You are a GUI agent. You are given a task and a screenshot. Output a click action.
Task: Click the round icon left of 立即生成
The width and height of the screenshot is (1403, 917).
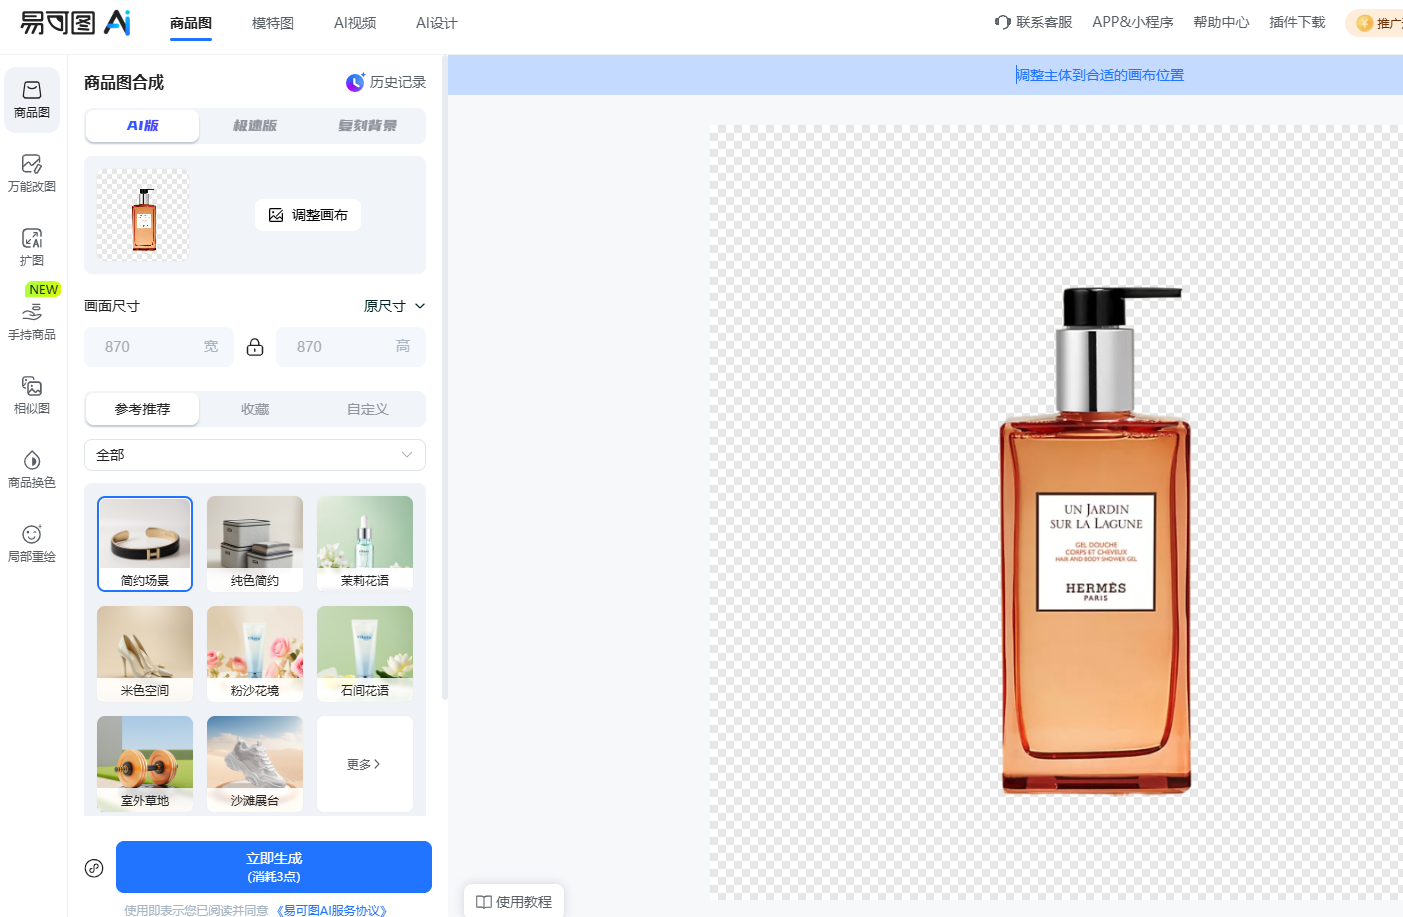click(94, 868)
